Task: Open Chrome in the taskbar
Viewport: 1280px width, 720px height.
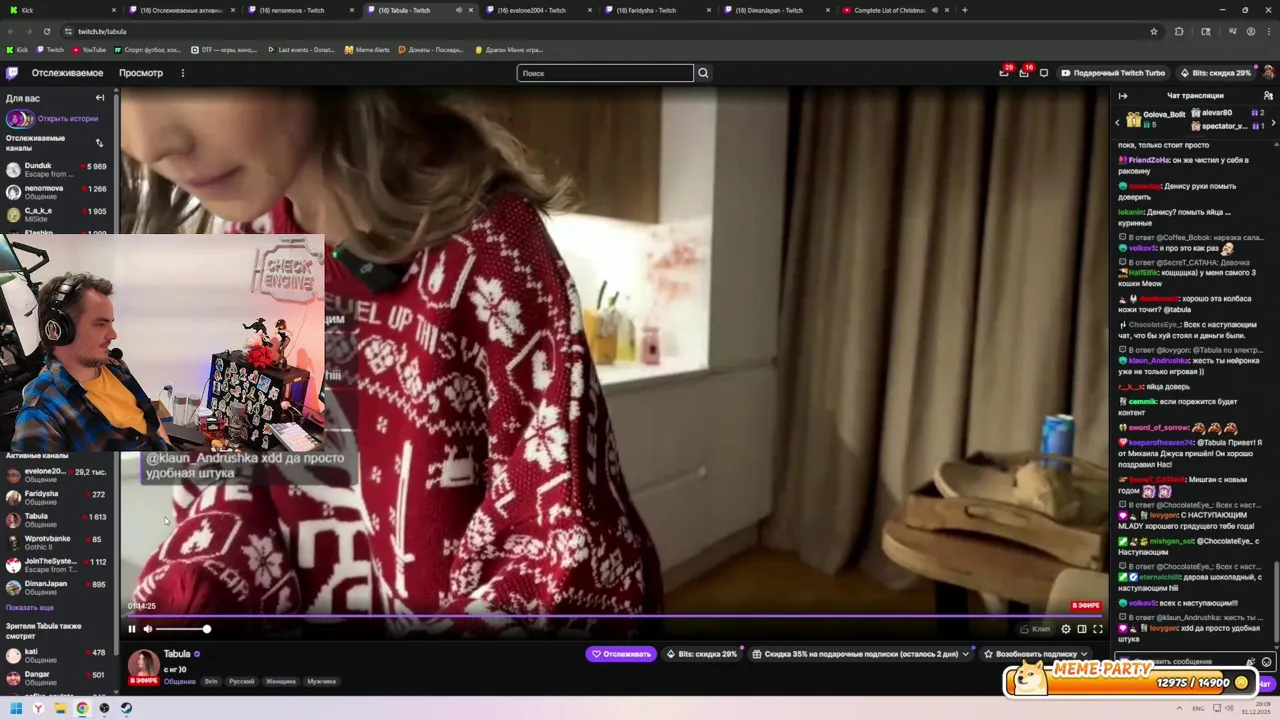Action: (x=82, y=708)
